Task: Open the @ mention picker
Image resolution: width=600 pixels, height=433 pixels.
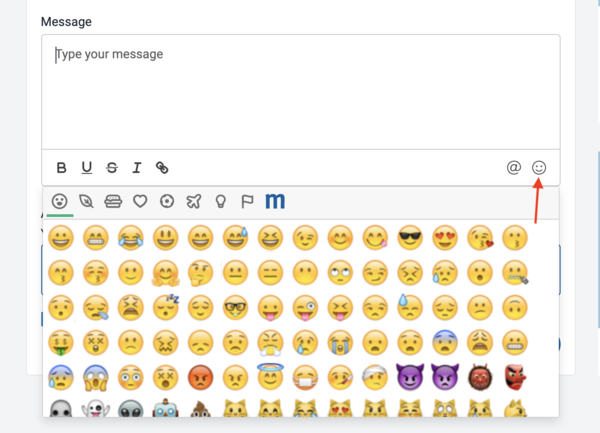Action: coord(514,167)
